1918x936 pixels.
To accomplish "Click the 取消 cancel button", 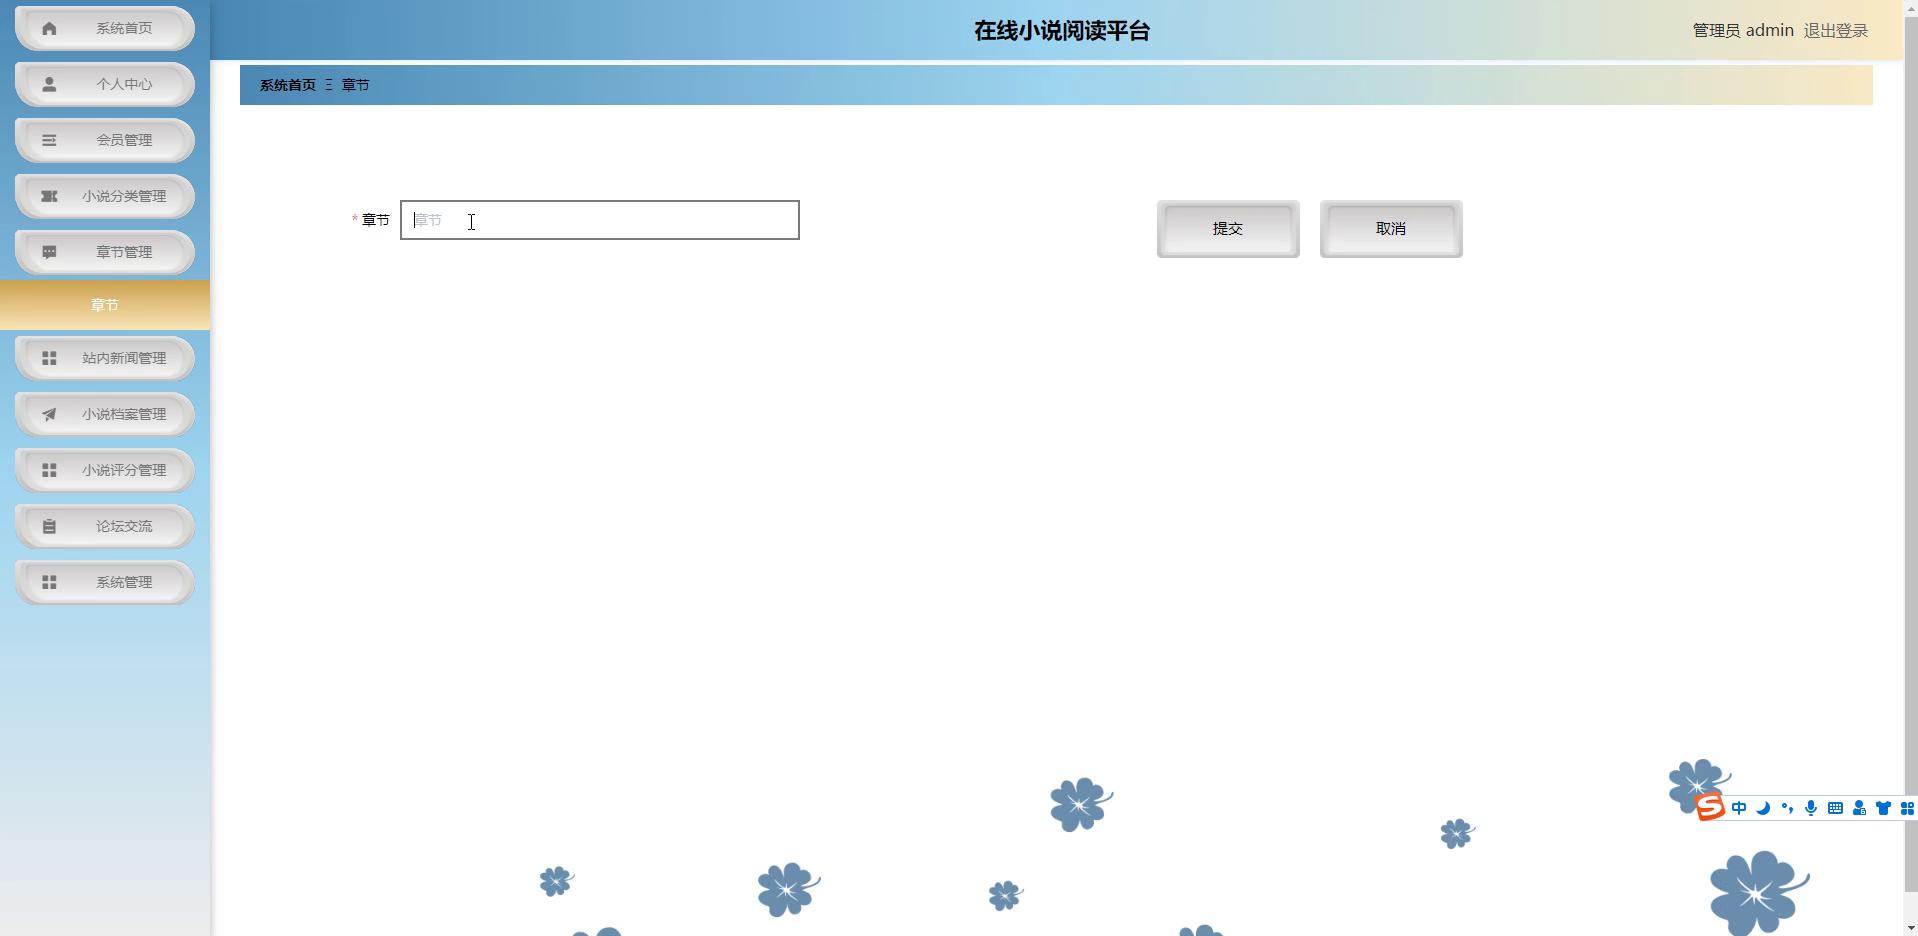I will [x=1391, y=229].
